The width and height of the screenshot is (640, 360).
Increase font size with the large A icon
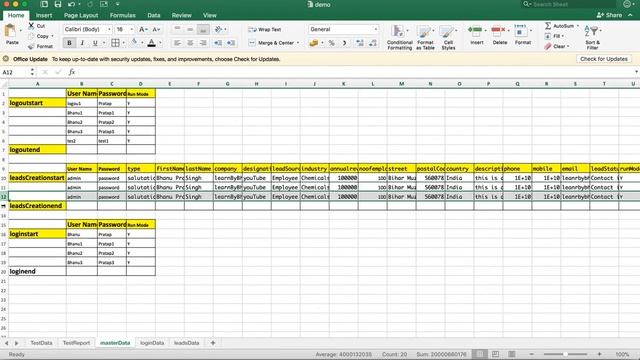[x=142, y=29]
